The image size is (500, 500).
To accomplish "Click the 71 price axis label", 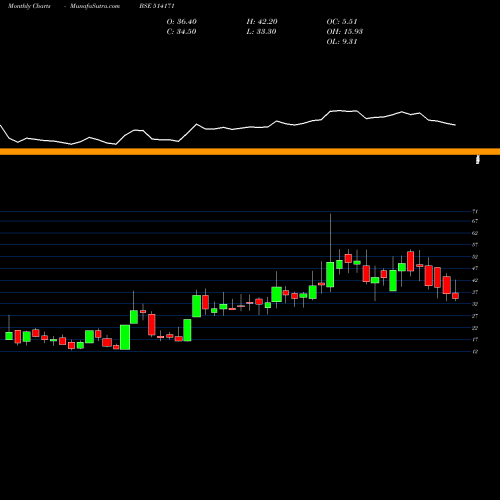I will point(475,211).
